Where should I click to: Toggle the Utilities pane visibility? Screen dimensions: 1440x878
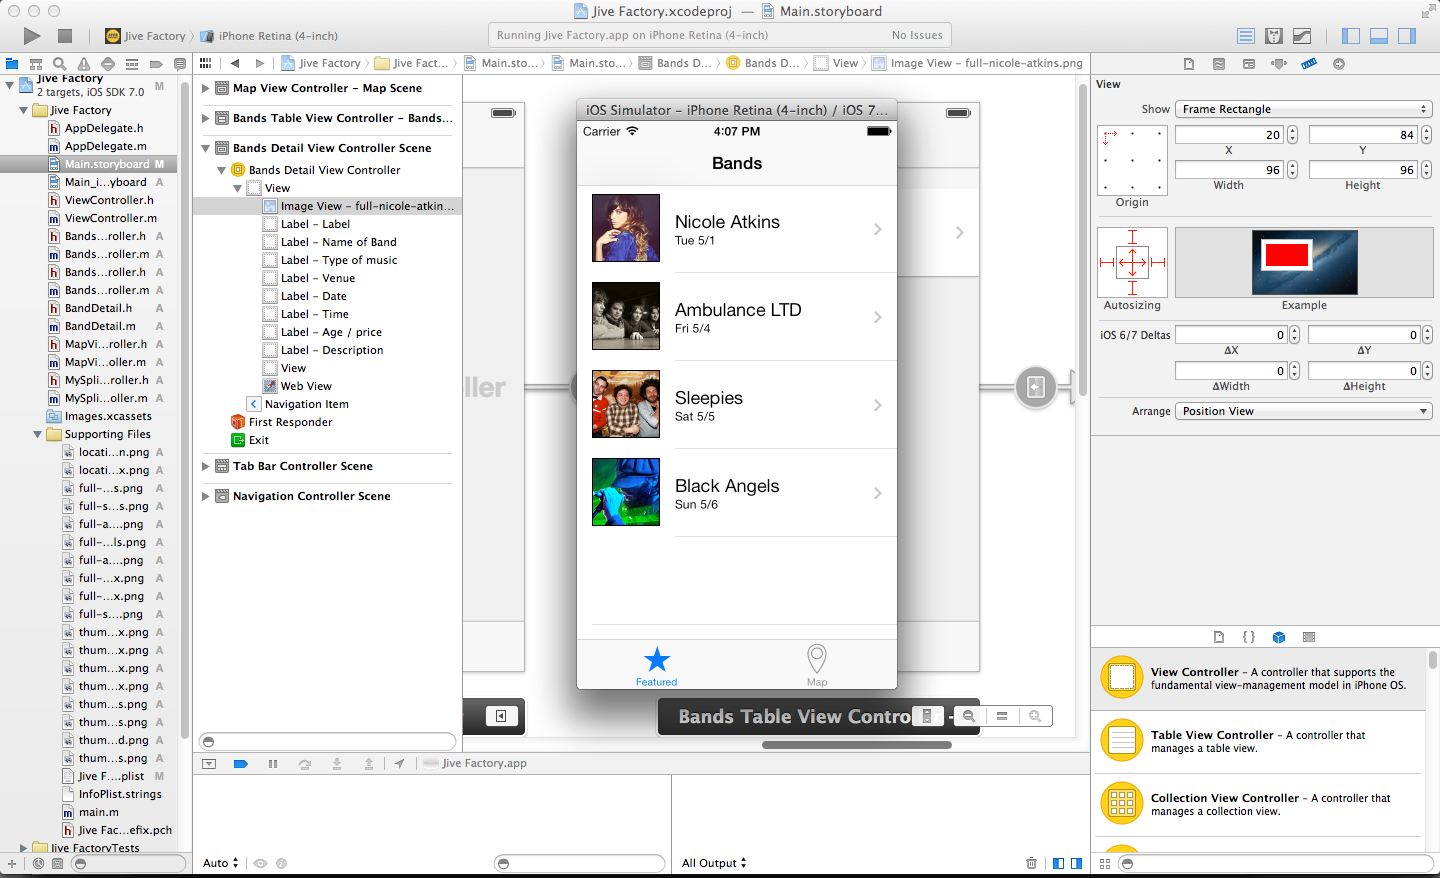(1407, 36)
